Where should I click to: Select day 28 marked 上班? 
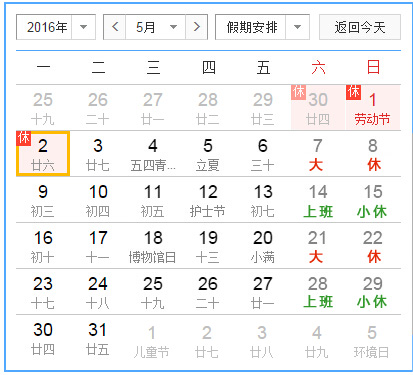[318, 292]
